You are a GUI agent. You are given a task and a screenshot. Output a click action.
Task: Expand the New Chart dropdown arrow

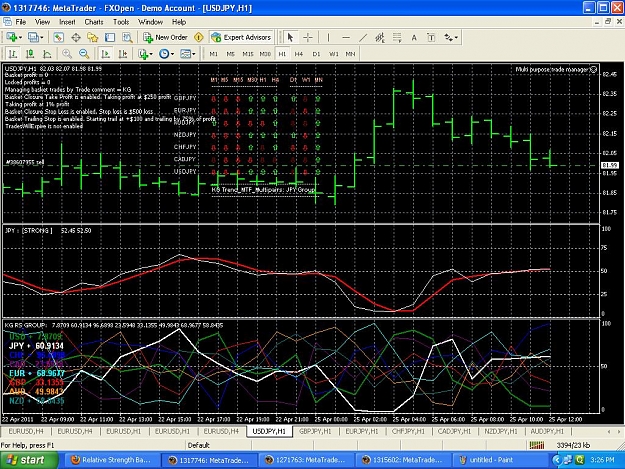(x=21, y=37)
